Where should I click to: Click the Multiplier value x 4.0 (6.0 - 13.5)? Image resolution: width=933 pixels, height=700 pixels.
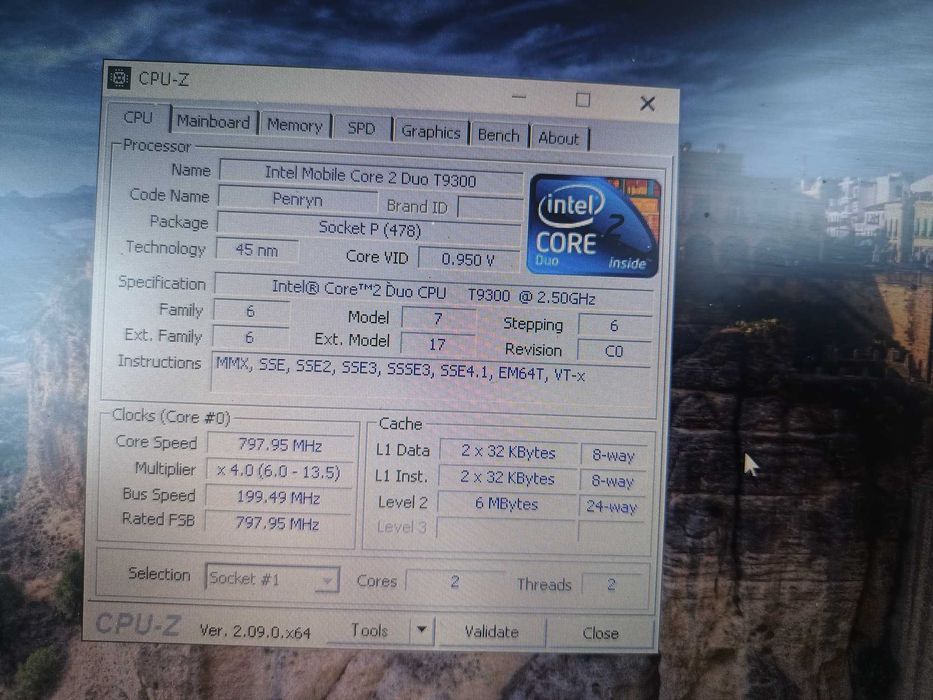[279, 471]
